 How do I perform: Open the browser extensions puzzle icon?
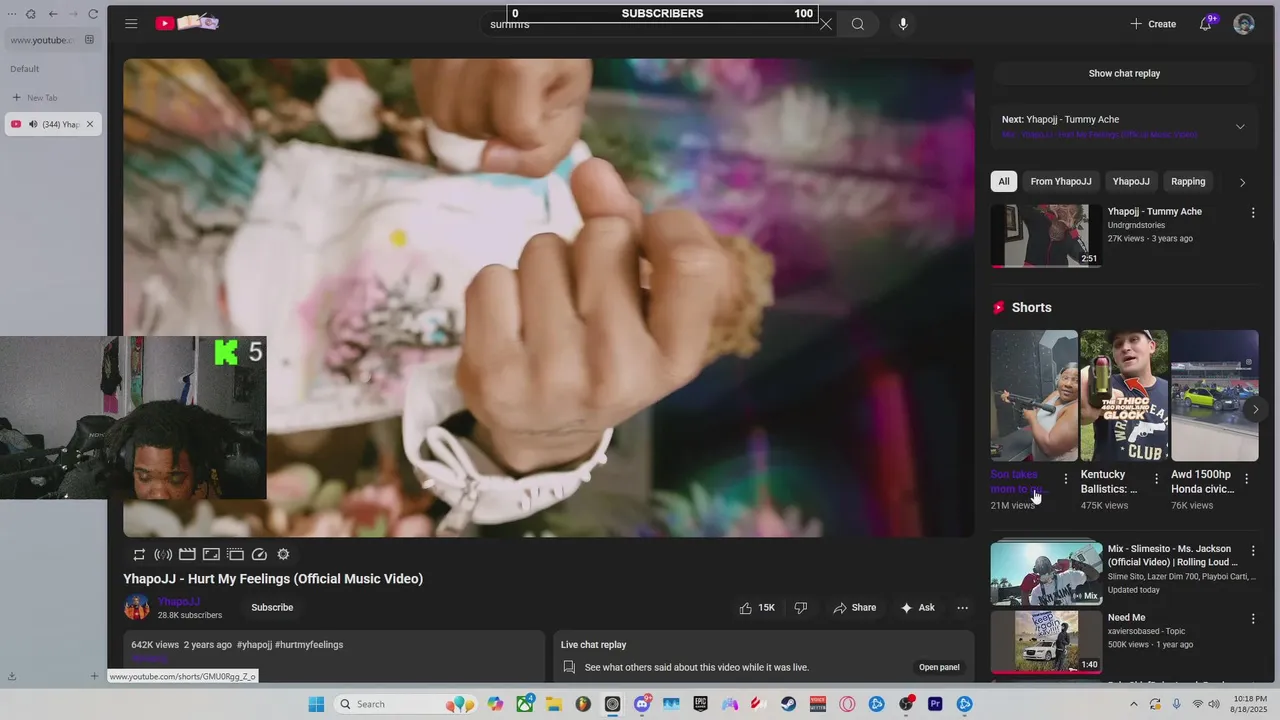click(31, 14)
